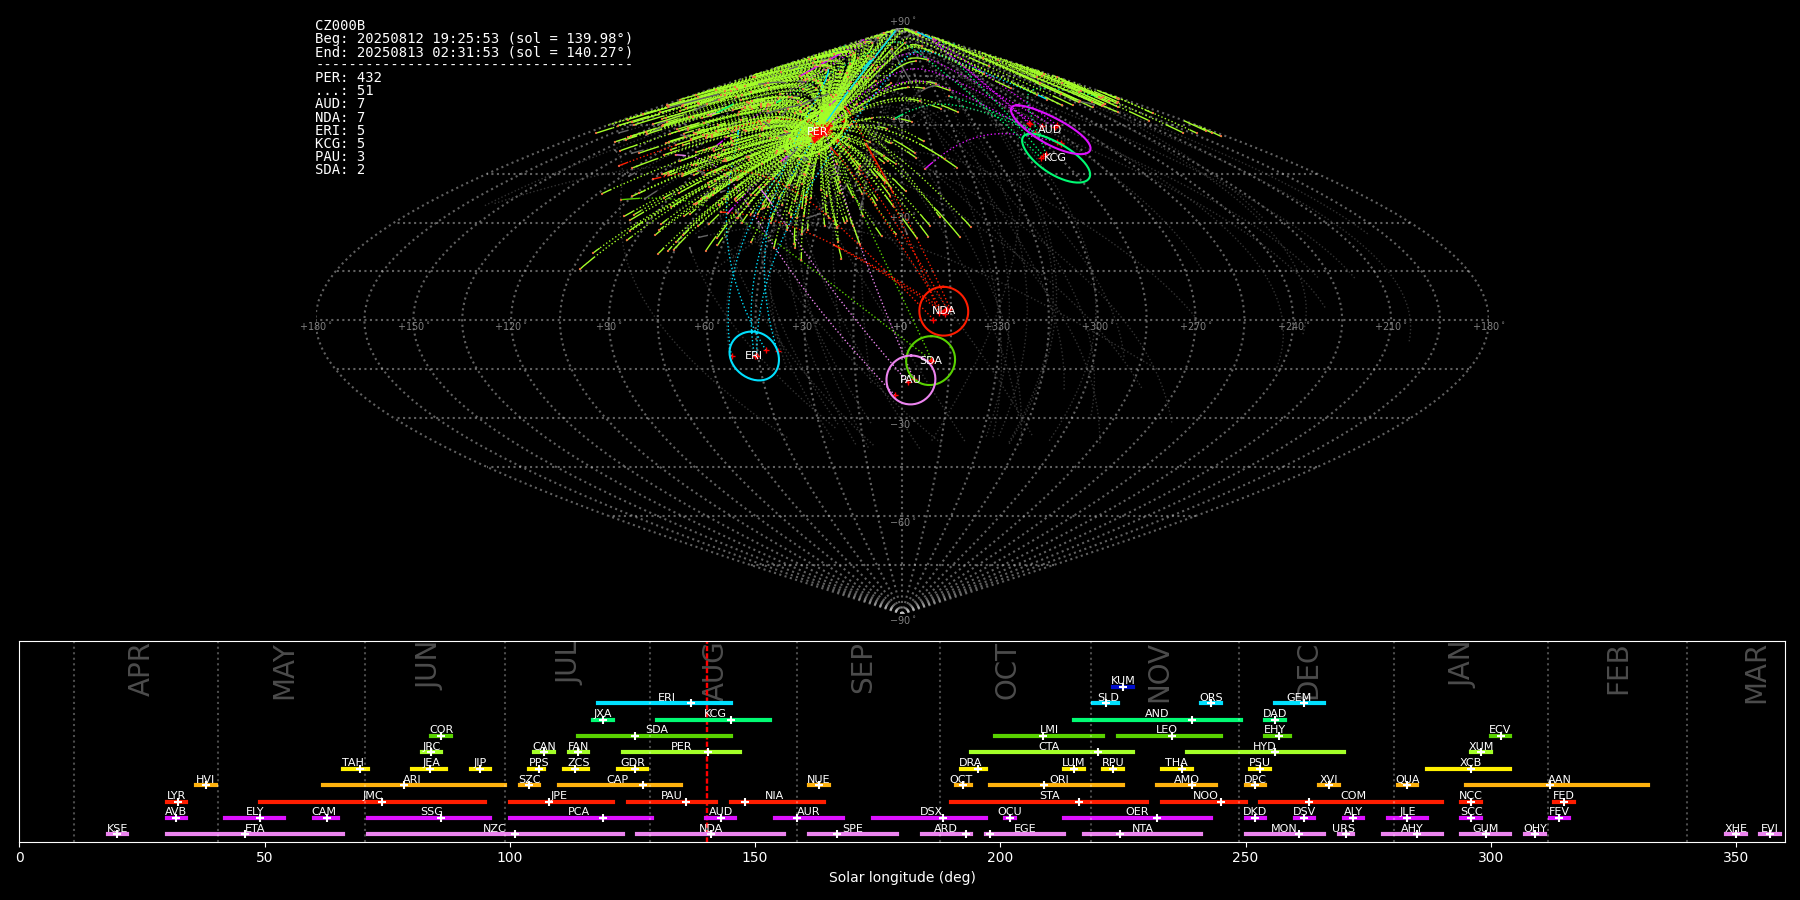Click the ORS shower bar in the timeline
Viewport: 1800px width, 900px height.
coord(1211,703)
